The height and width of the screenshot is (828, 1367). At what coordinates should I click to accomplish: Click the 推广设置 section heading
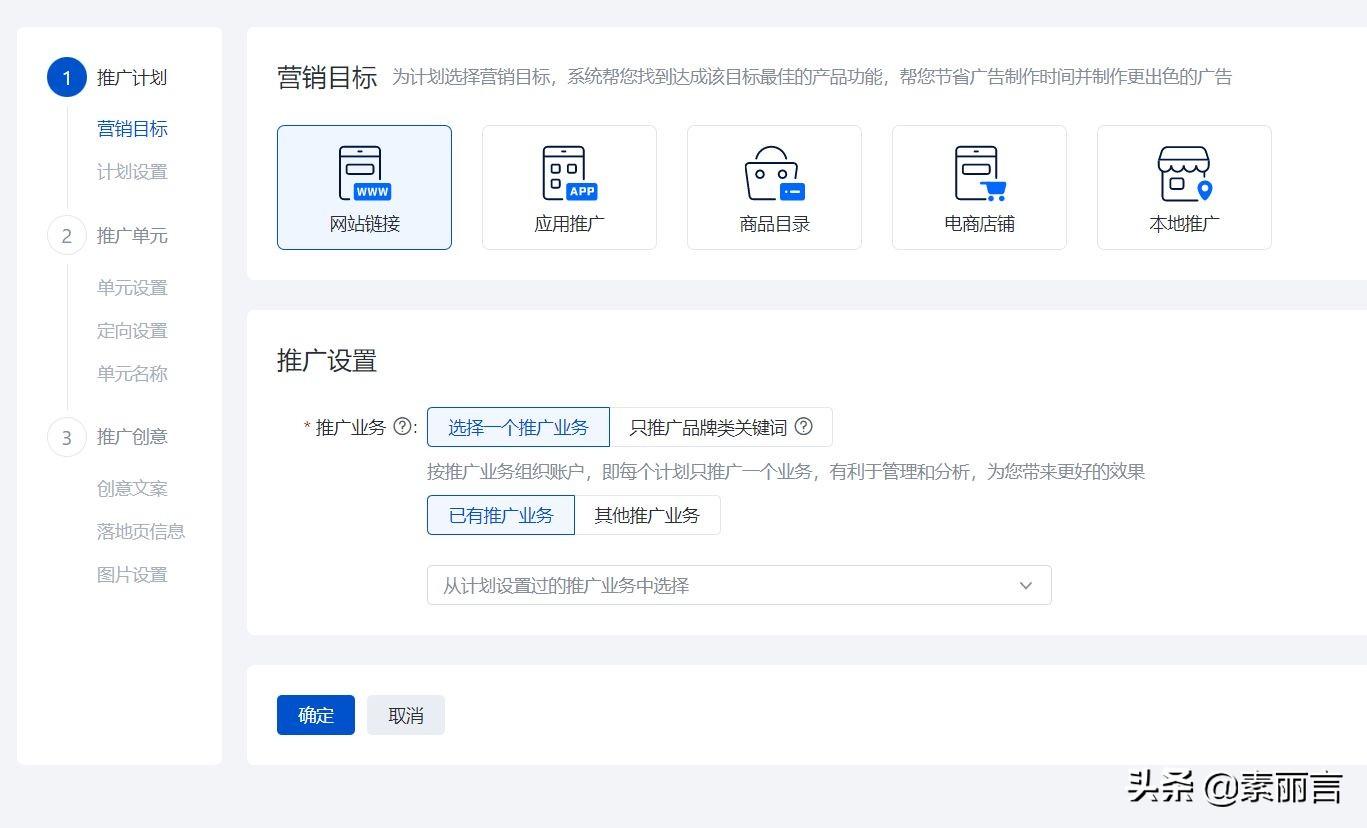[x=327, y=361]
